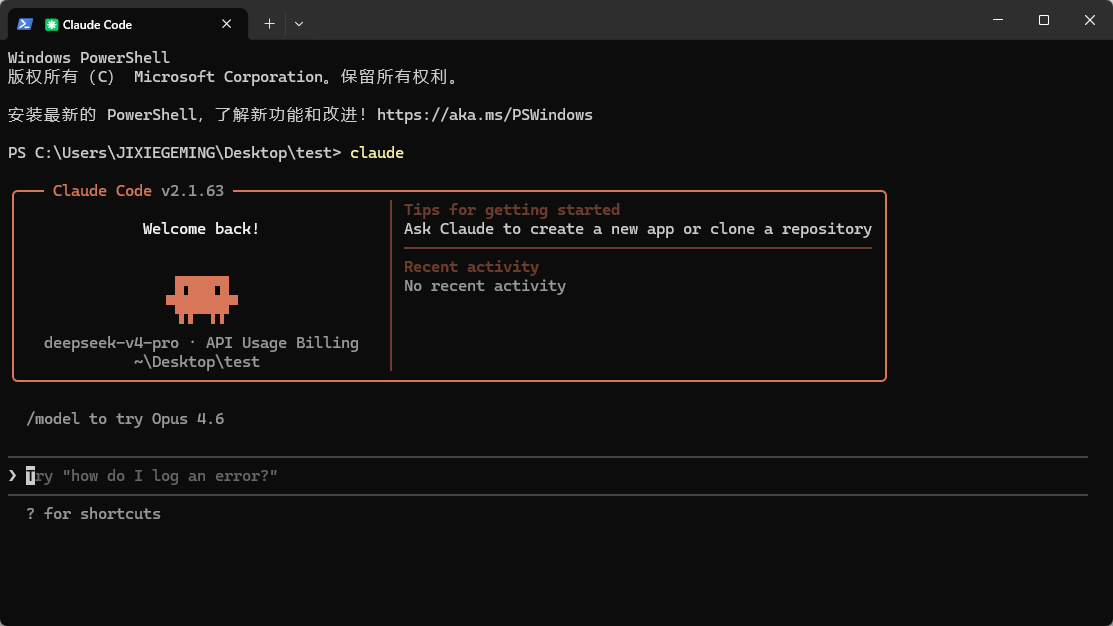
Task: Click the PS C:\Users\JIXIEGEMING prompt path
Action: (x=175, y=153)
